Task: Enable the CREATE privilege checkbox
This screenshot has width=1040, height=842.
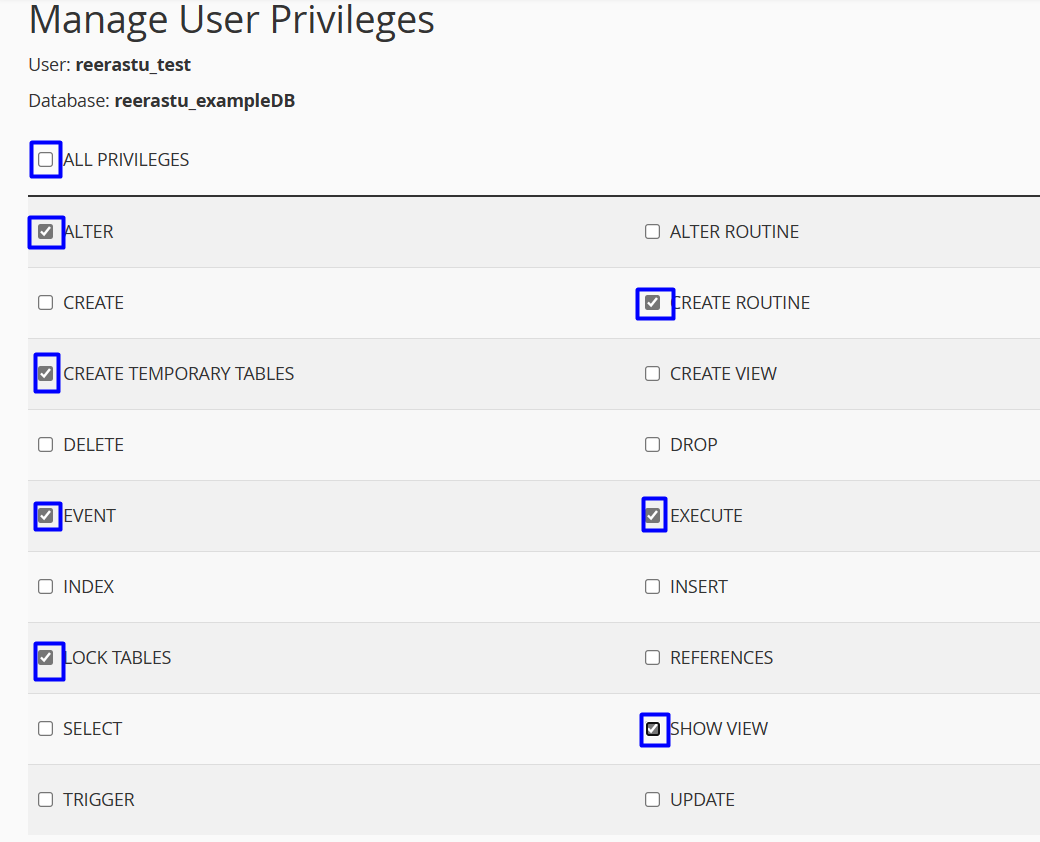Action: (46, 303)
